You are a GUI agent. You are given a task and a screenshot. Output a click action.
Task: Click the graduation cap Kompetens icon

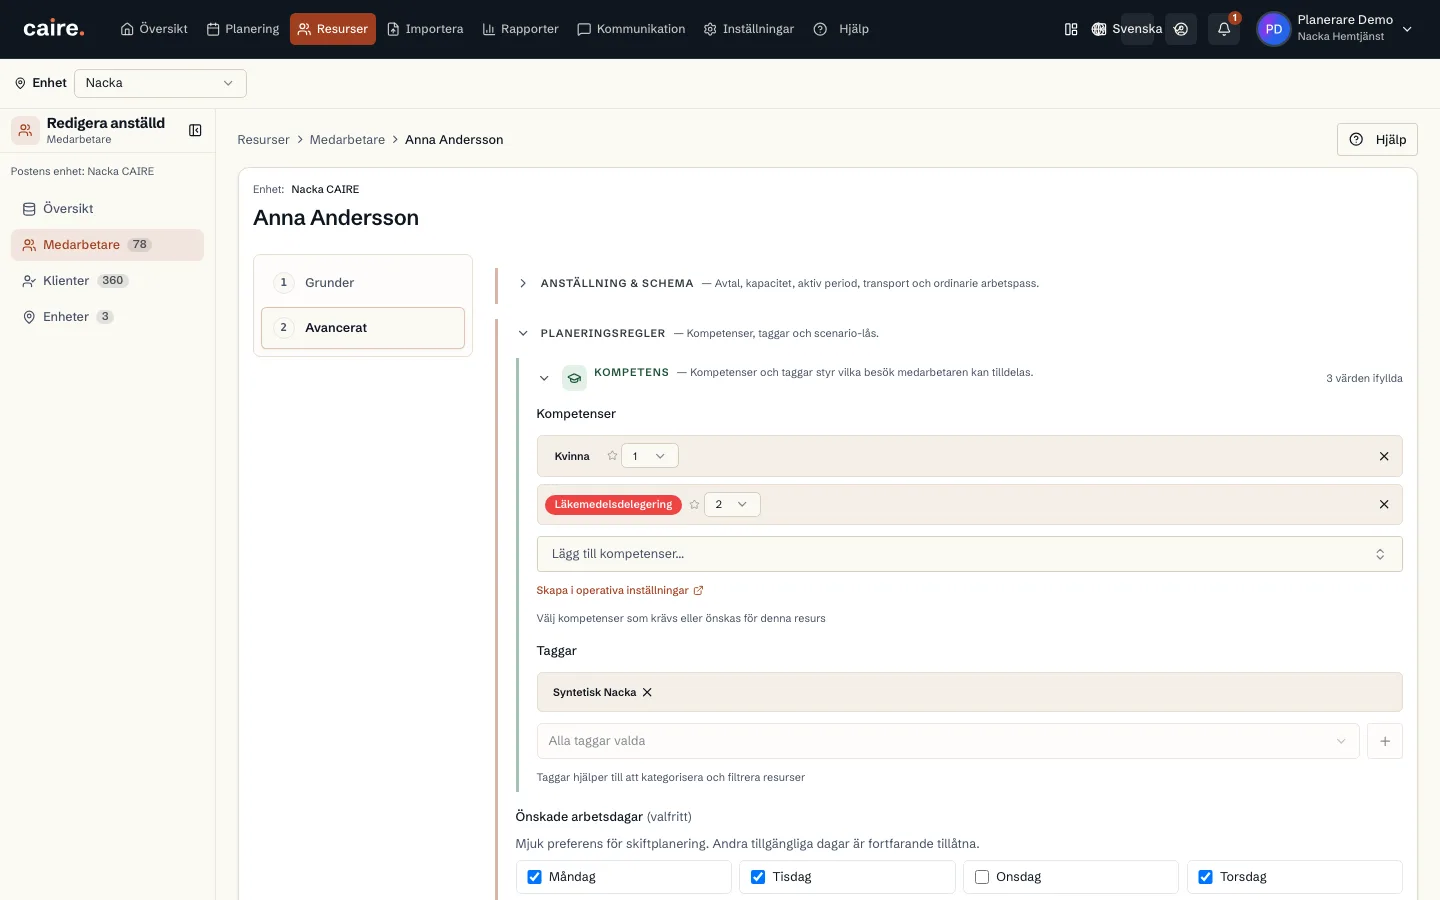574,378
